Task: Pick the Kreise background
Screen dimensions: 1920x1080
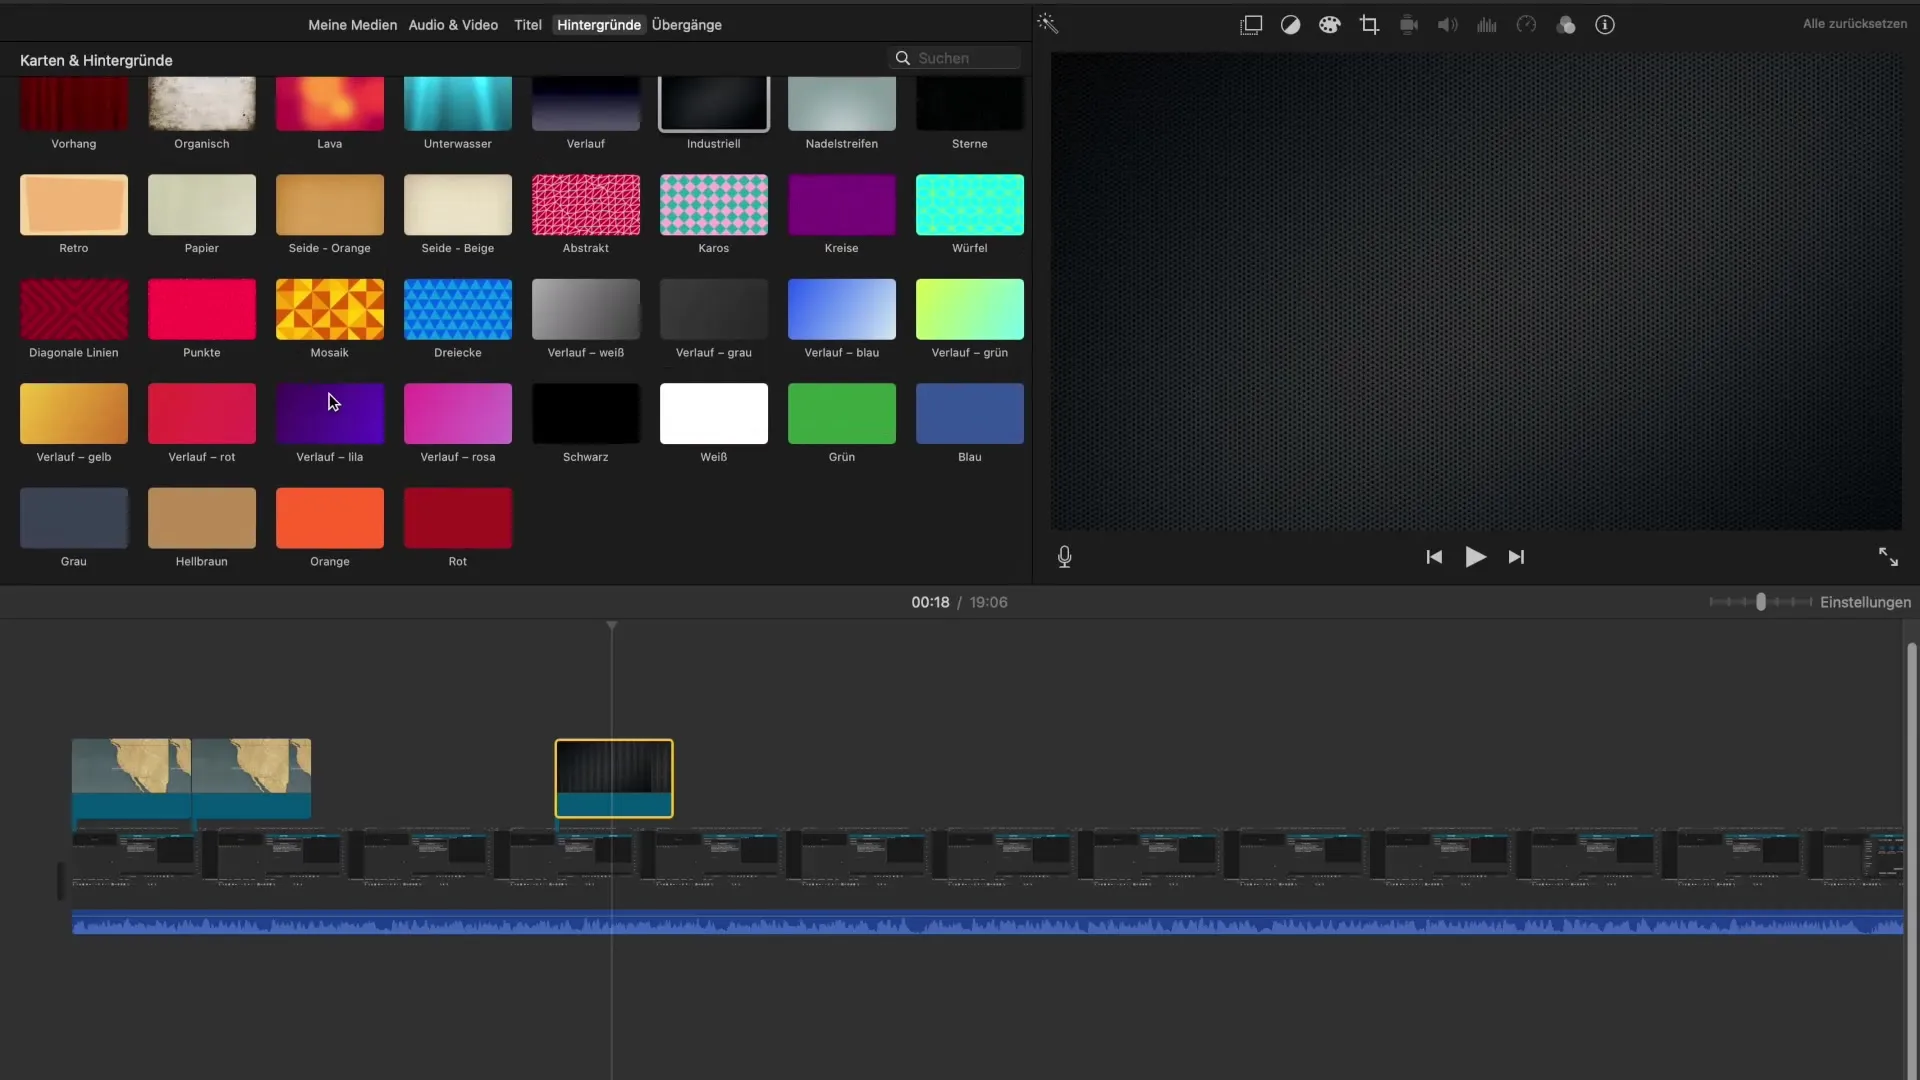Action: 842,205
